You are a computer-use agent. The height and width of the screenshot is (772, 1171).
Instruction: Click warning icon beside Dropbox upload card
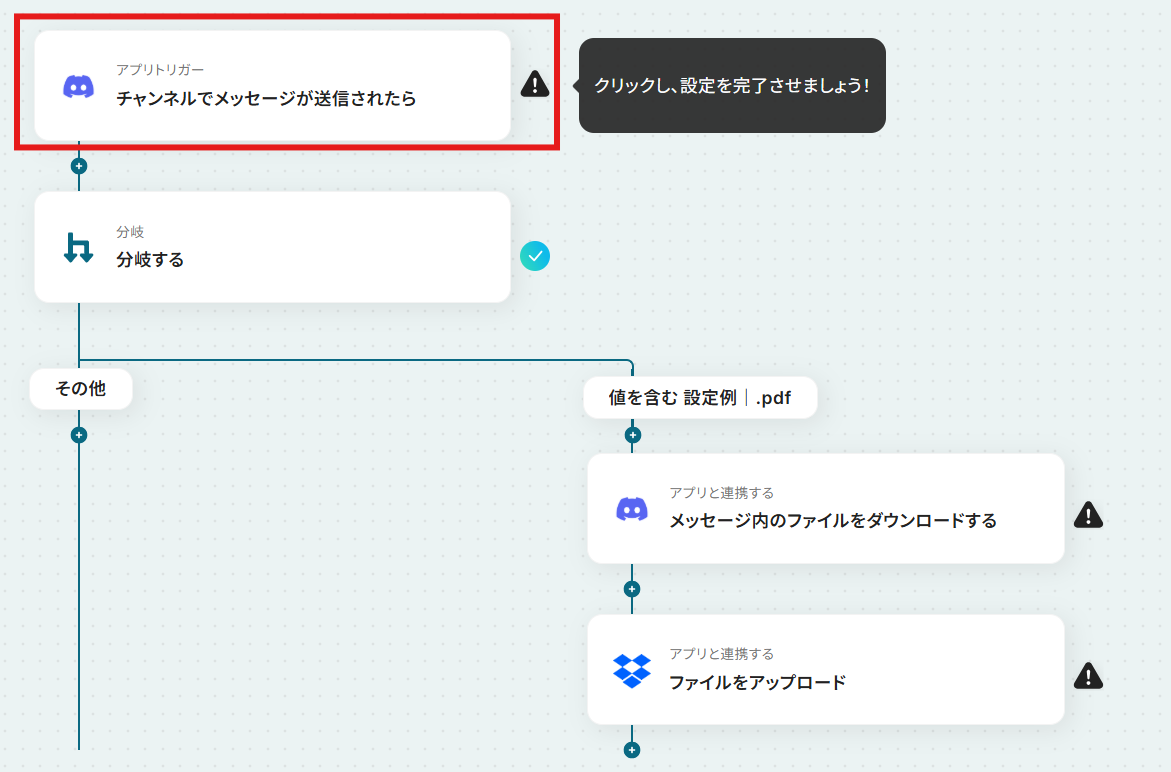click(x=1088, y=676)
